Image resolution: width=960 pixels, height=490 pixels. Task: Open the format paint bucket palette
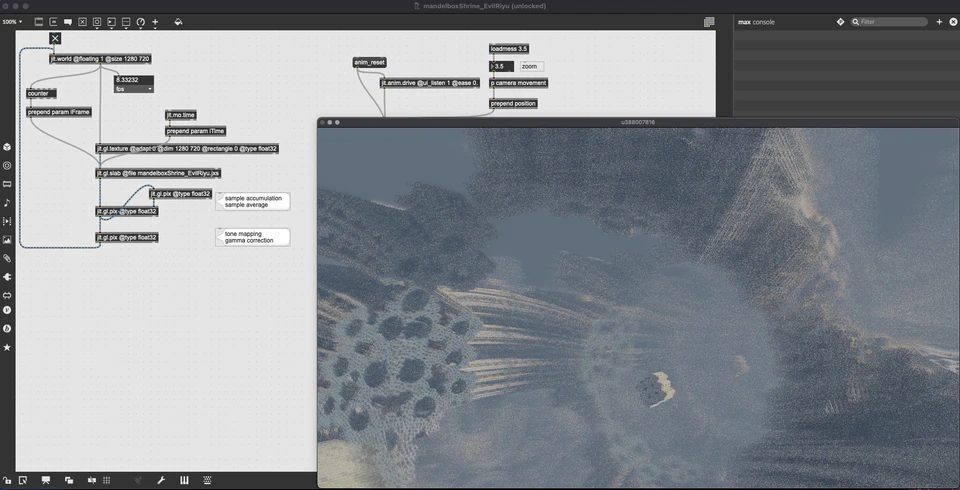tap(178, 22)
